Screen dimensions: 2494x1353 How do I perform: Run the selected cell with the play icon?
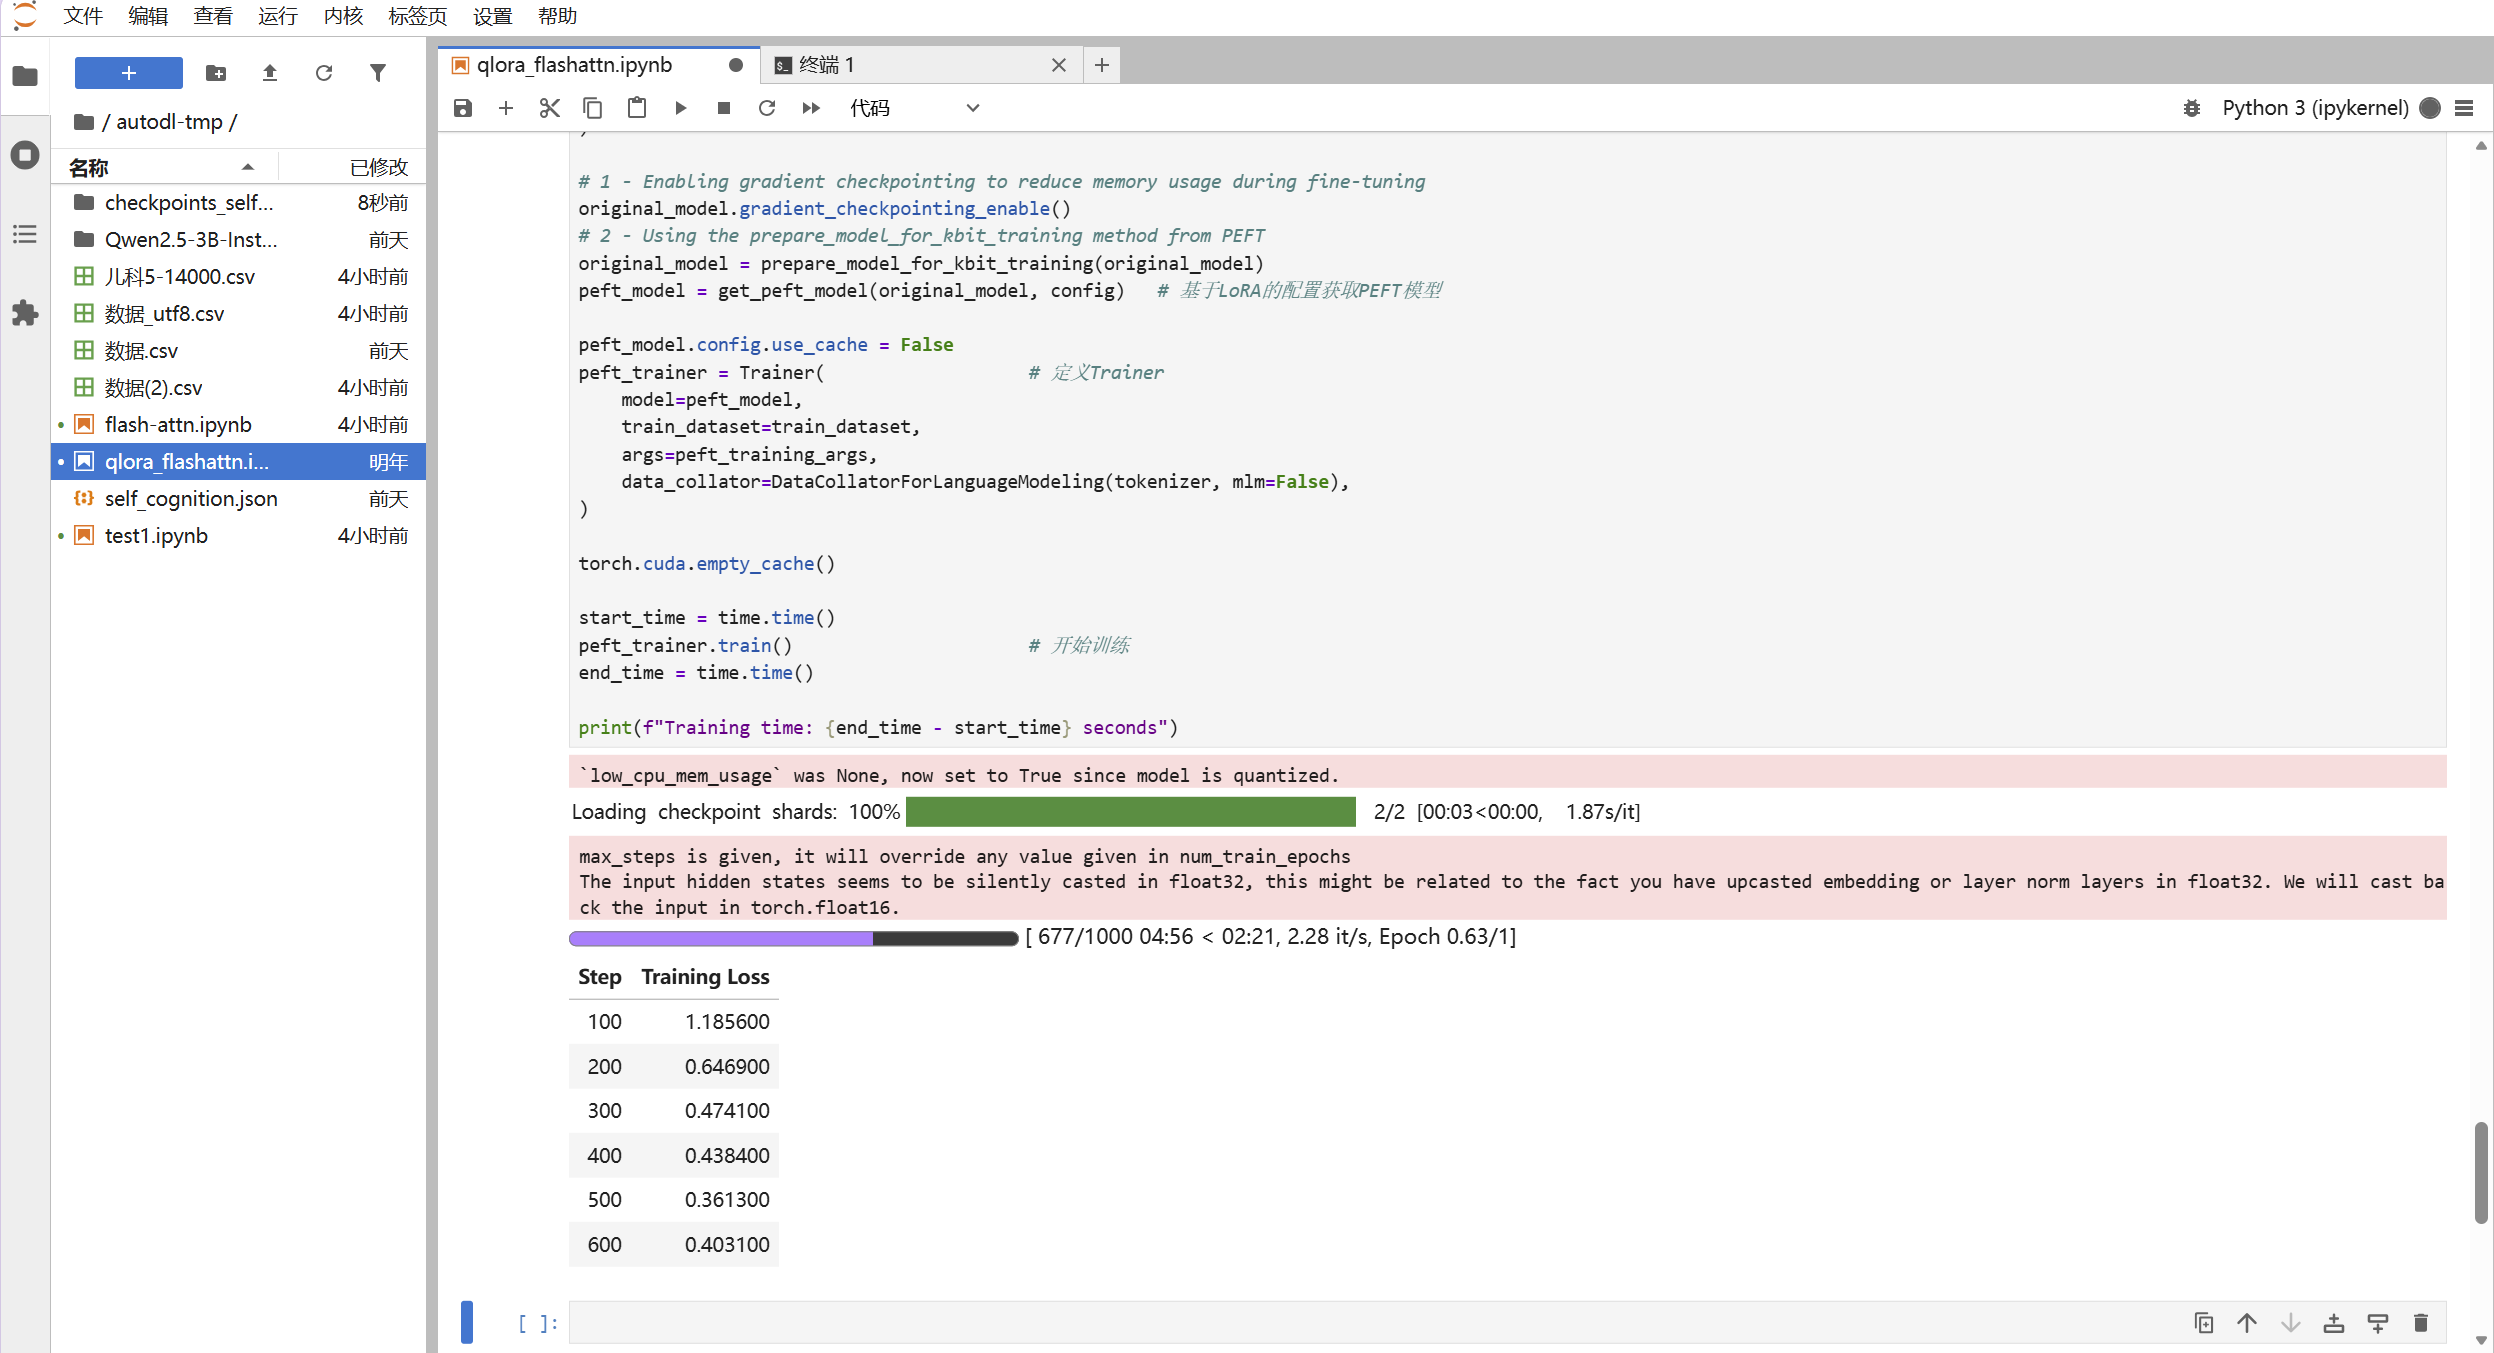click(x=680, y=108)
